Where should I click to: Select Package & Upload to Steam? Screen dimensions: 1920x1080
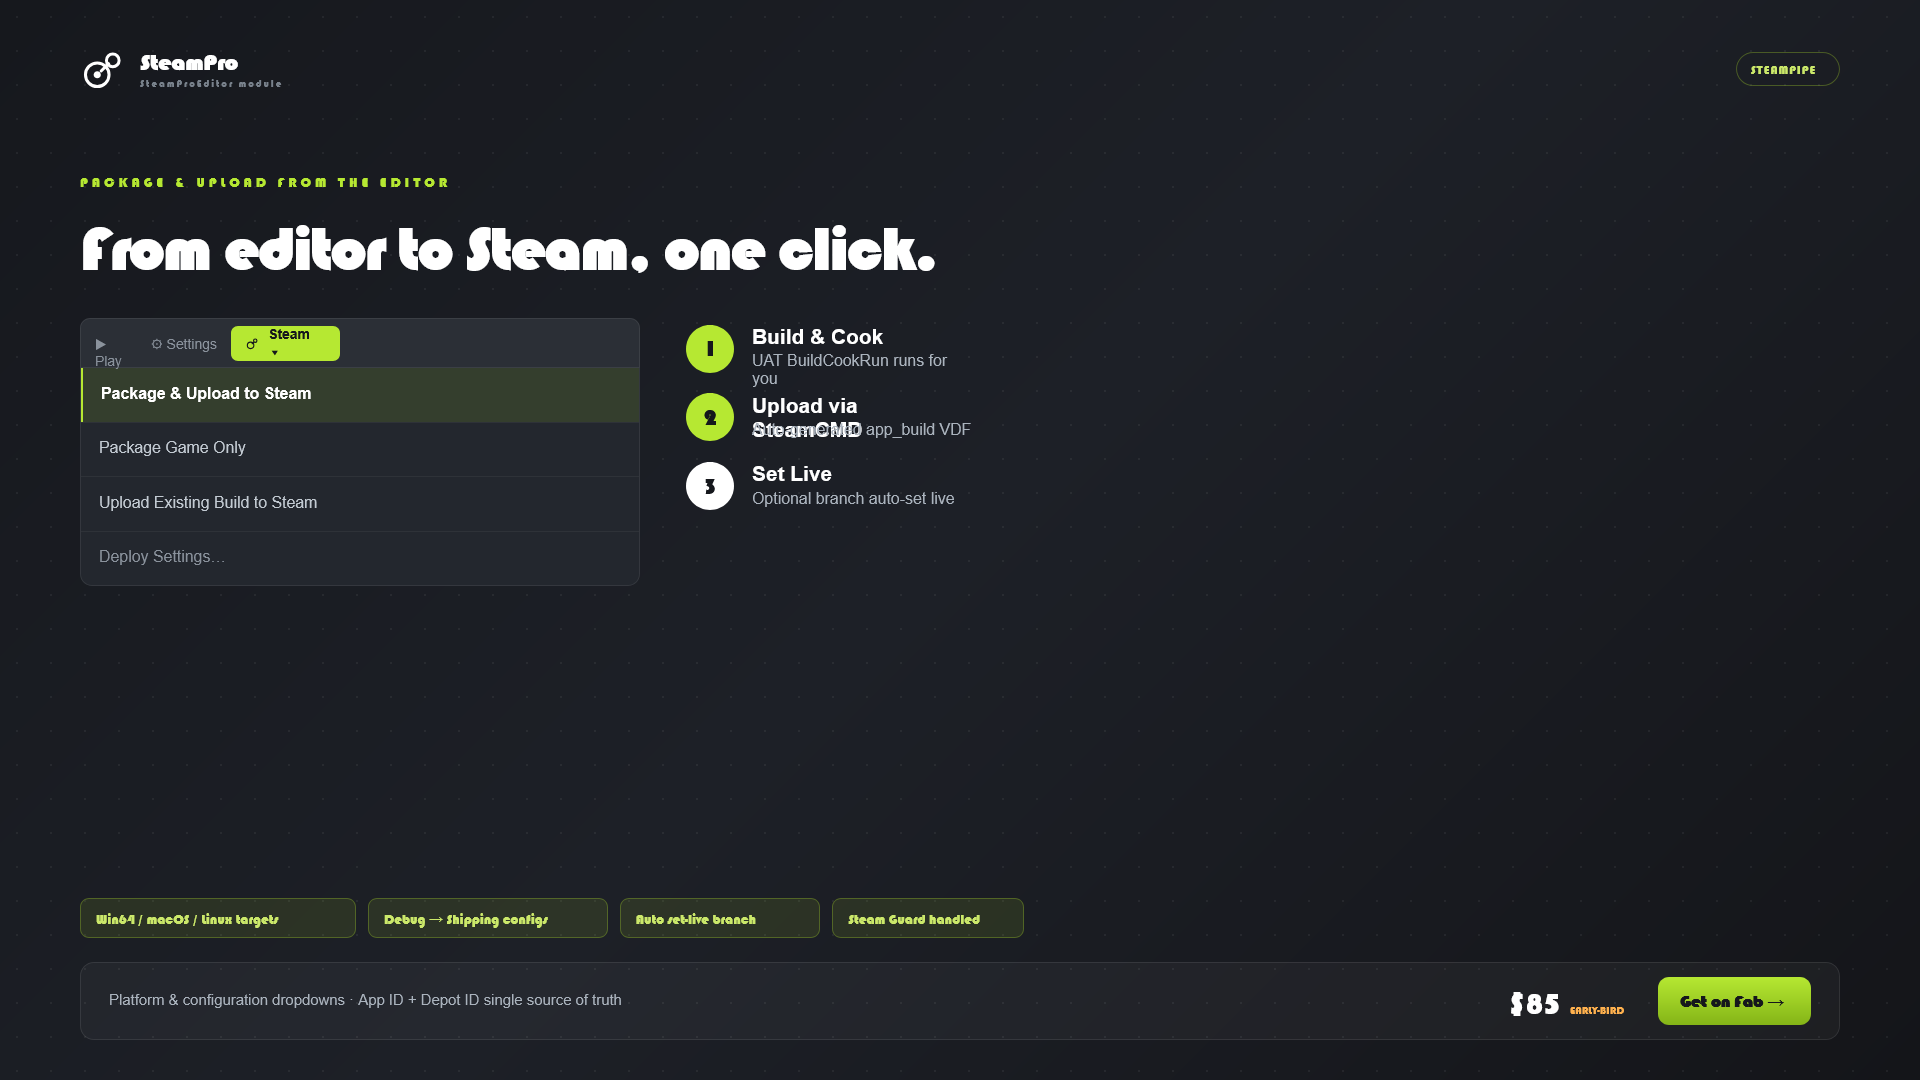360,394
